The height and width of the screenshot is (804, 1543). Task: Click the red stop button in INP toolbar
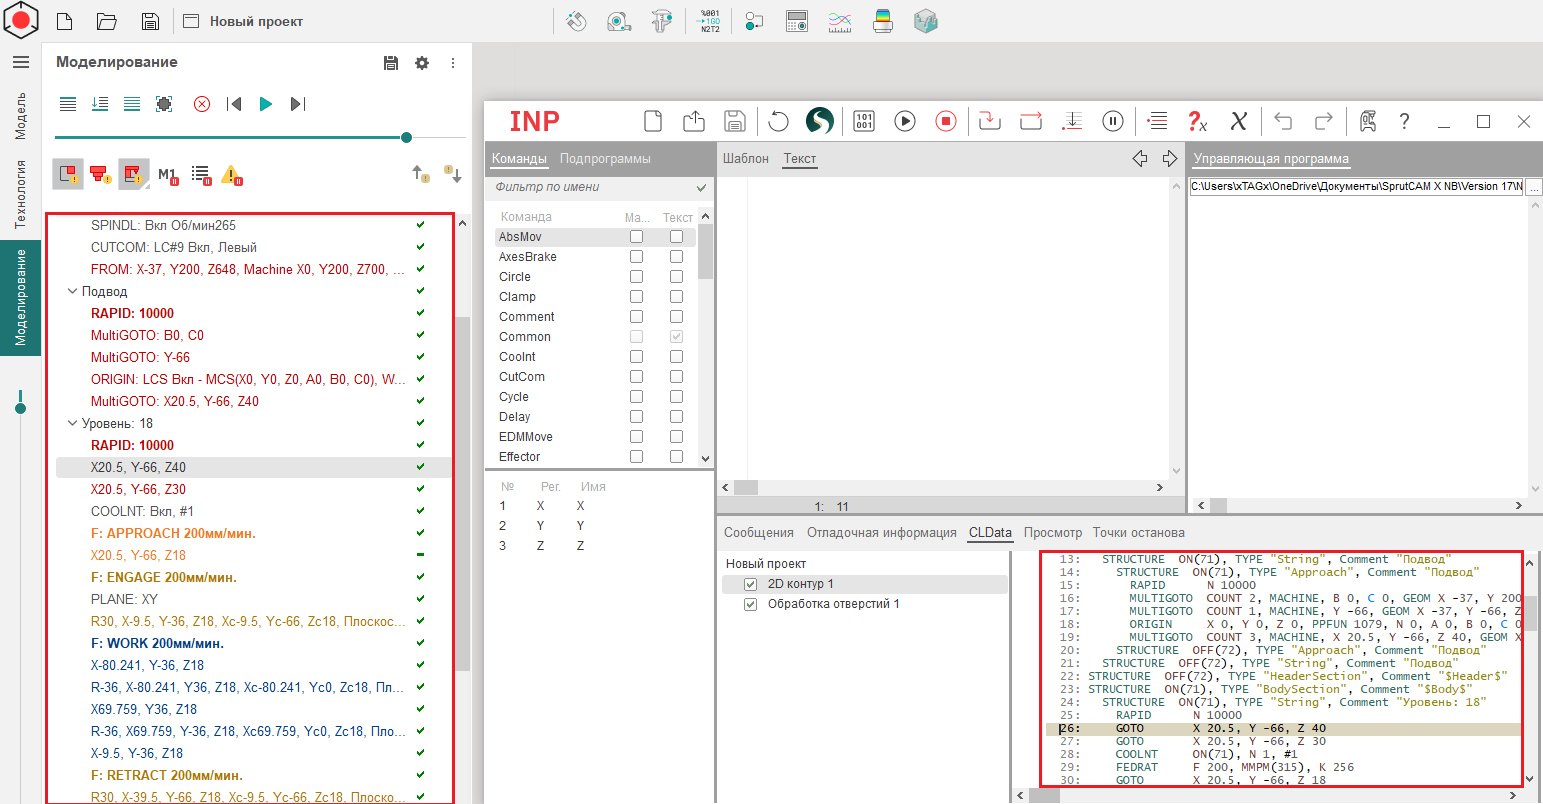(x=946, y=121)
